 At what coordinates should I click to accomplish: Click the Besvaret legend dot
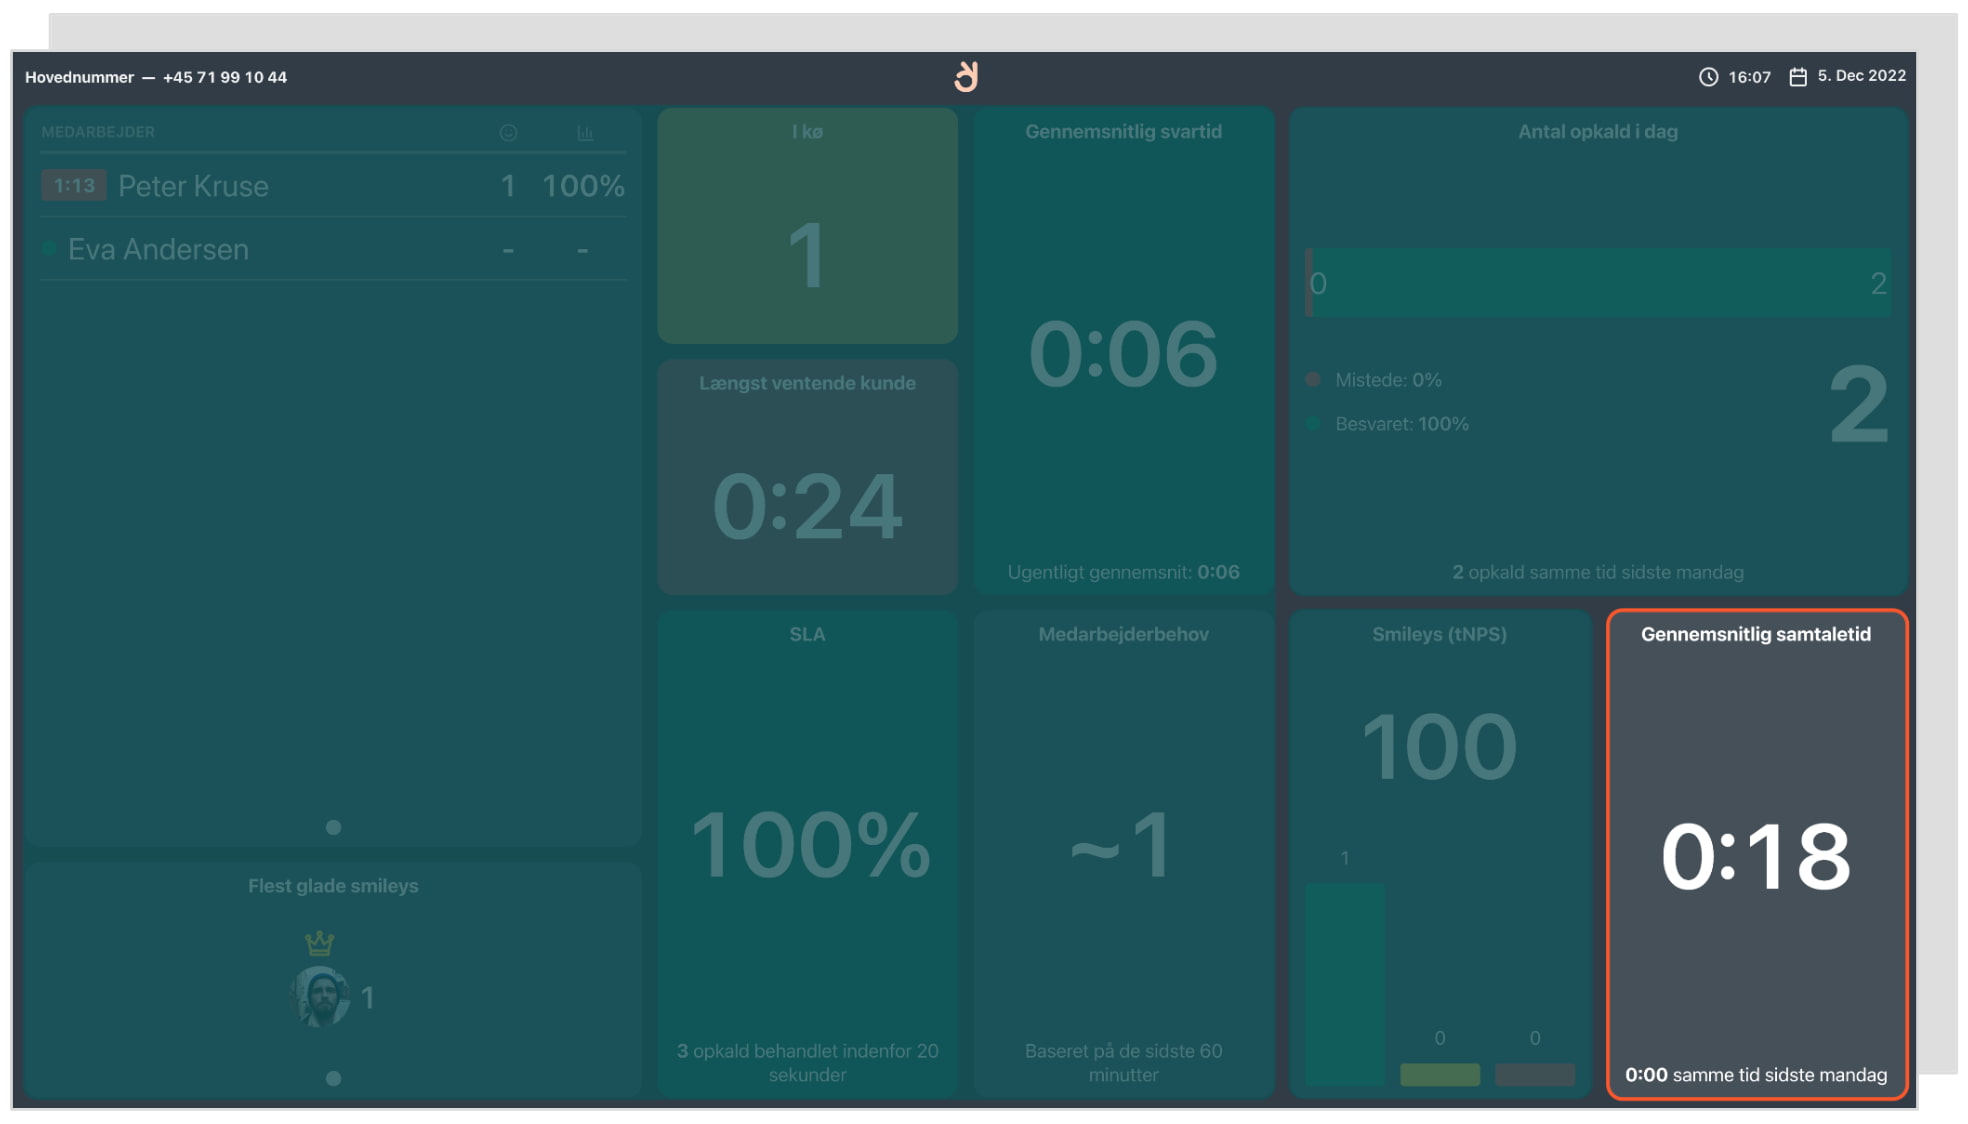pyautogui.click(x=1313, y=424)
